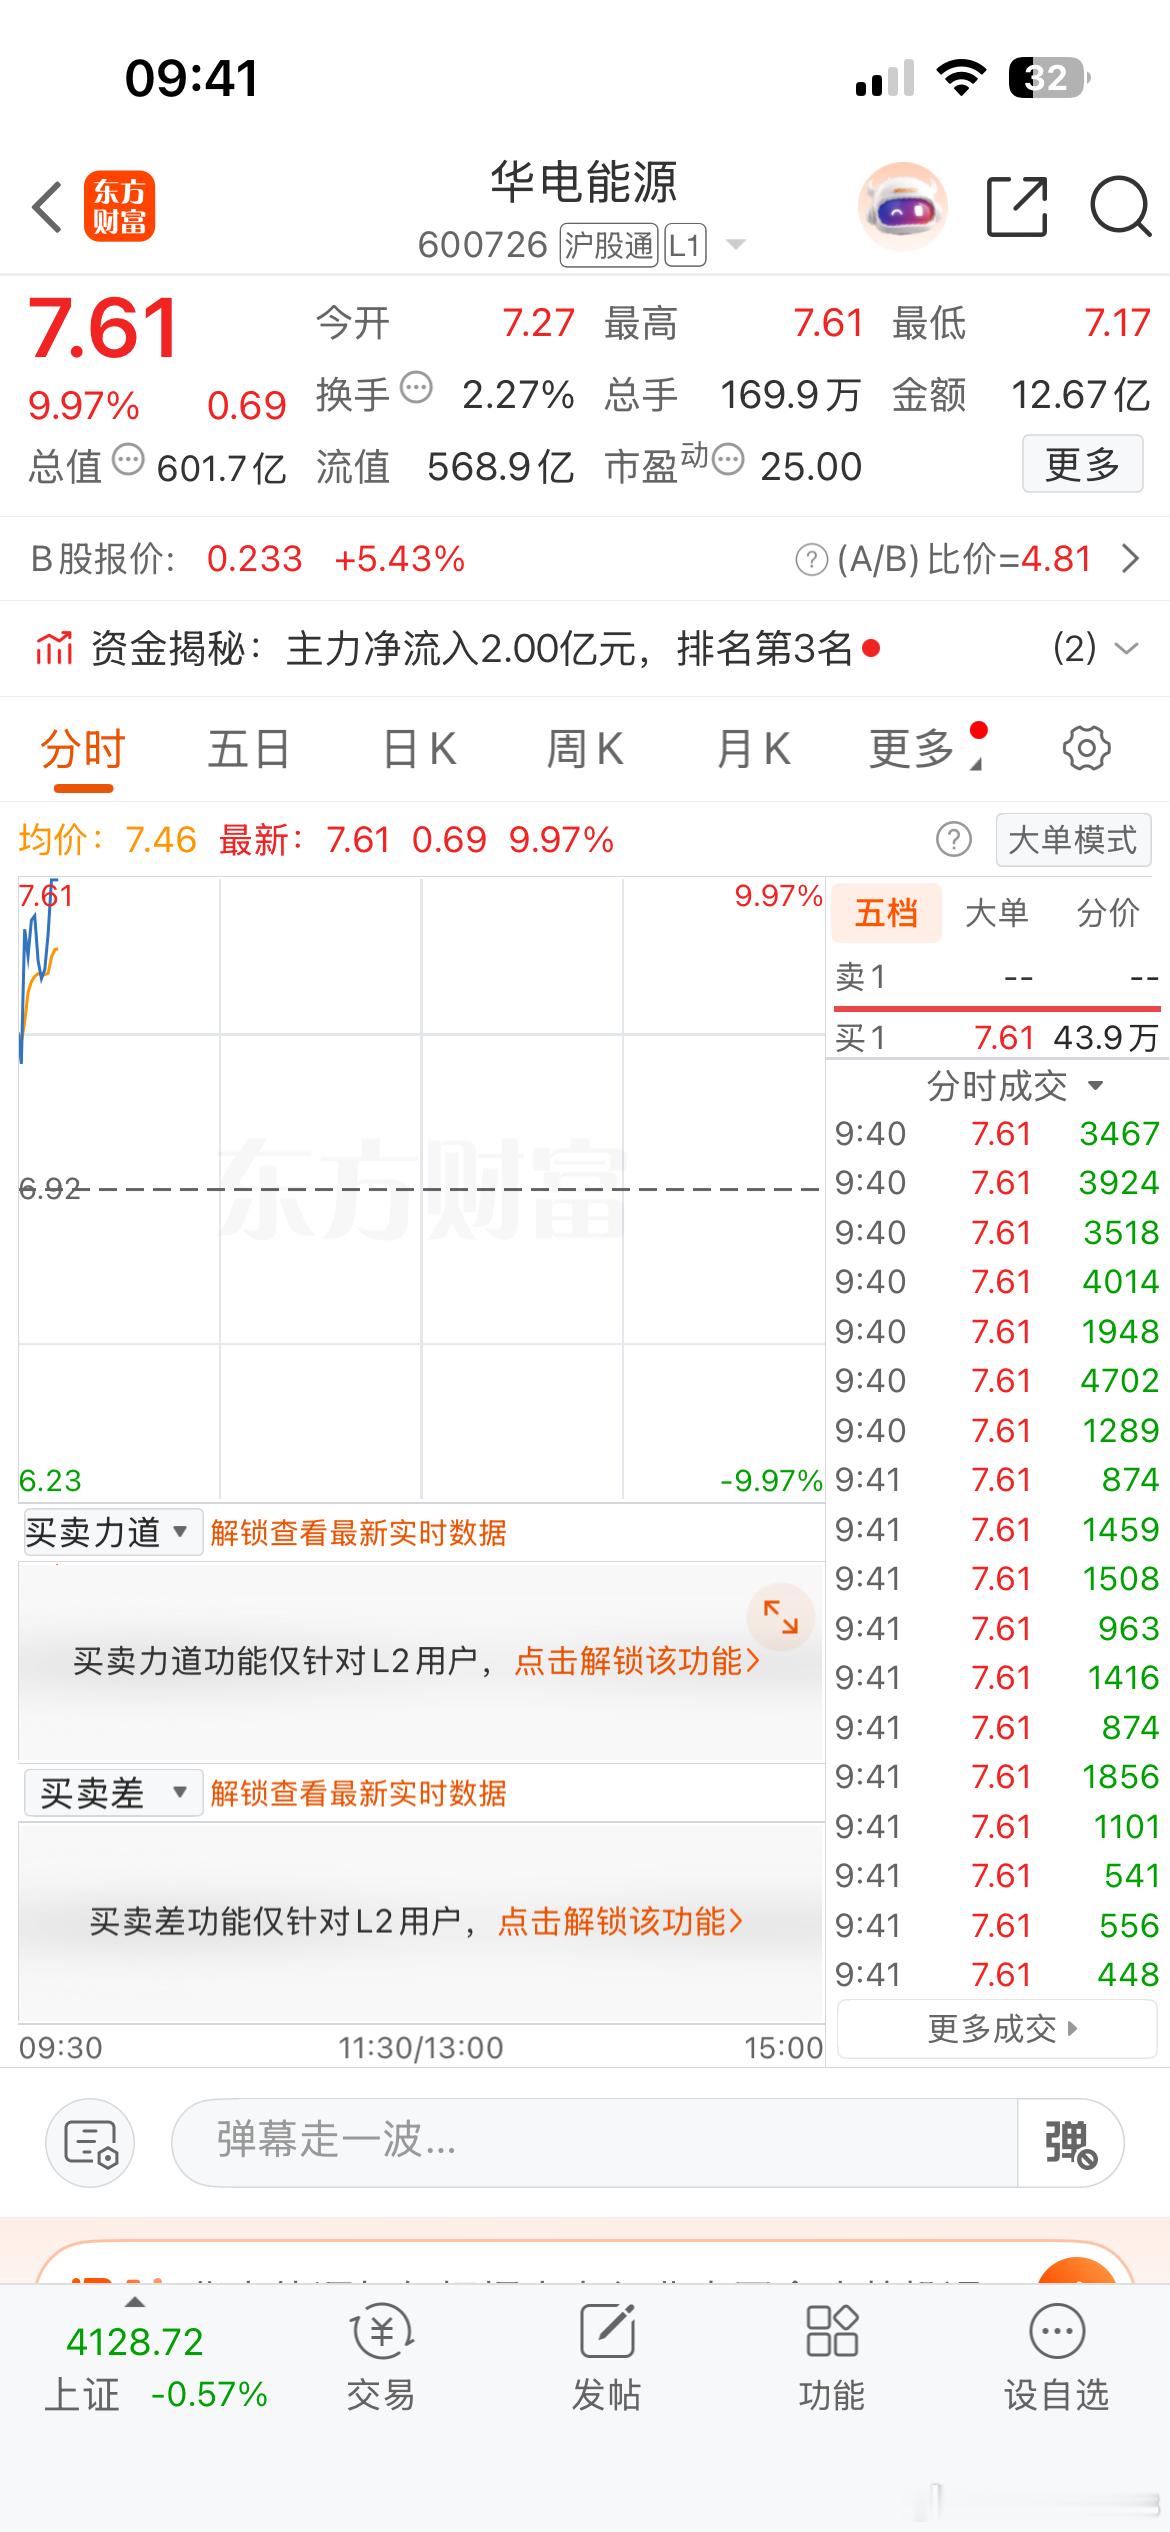The height and width of the screenshot is (2532, 1170).
Task: Open the 功能 grid icon
Action: coord(832,2331)
